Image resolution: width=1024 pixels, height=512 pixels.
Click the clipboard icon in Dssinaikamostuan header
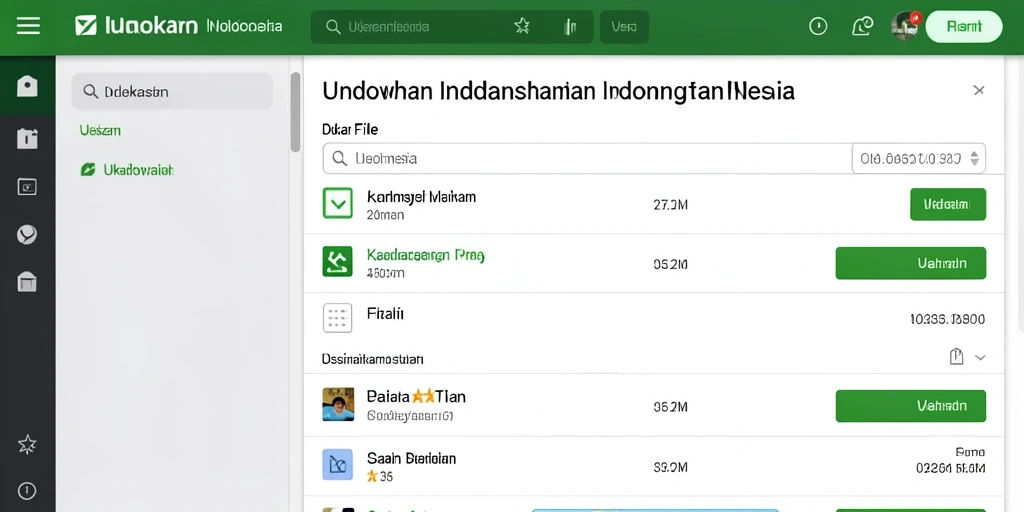956,357
